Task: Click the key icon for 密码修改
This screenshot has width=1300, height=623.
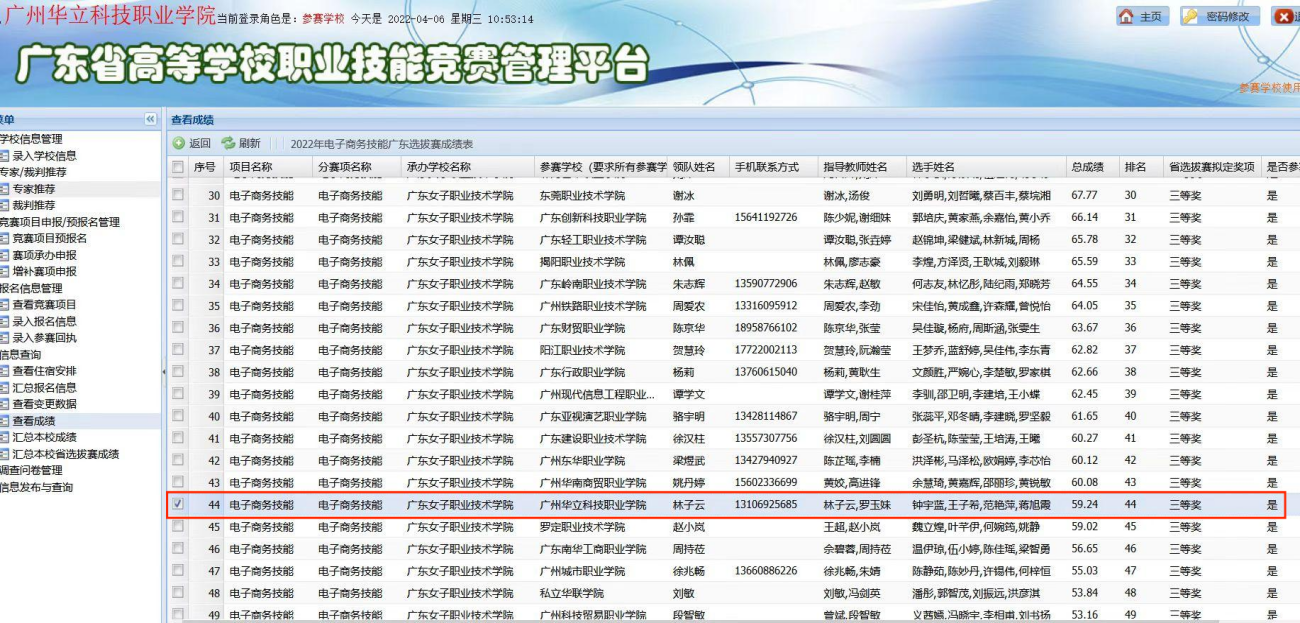Action: 1192,17
